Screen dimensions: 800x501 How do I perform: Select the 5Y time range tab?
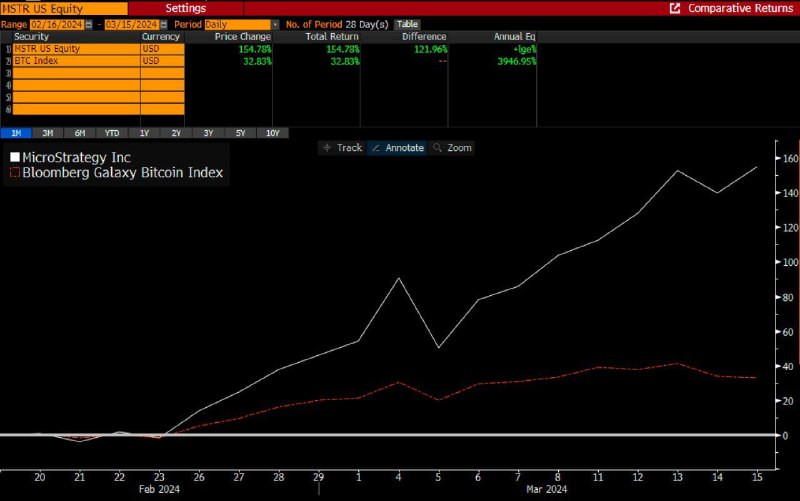tap(241, 133)
